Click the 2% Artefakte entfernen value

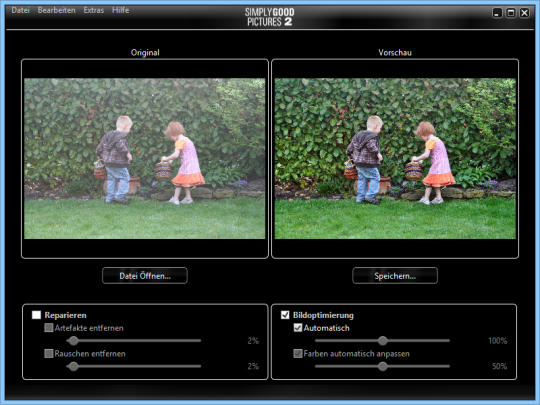tap(253, 341)
